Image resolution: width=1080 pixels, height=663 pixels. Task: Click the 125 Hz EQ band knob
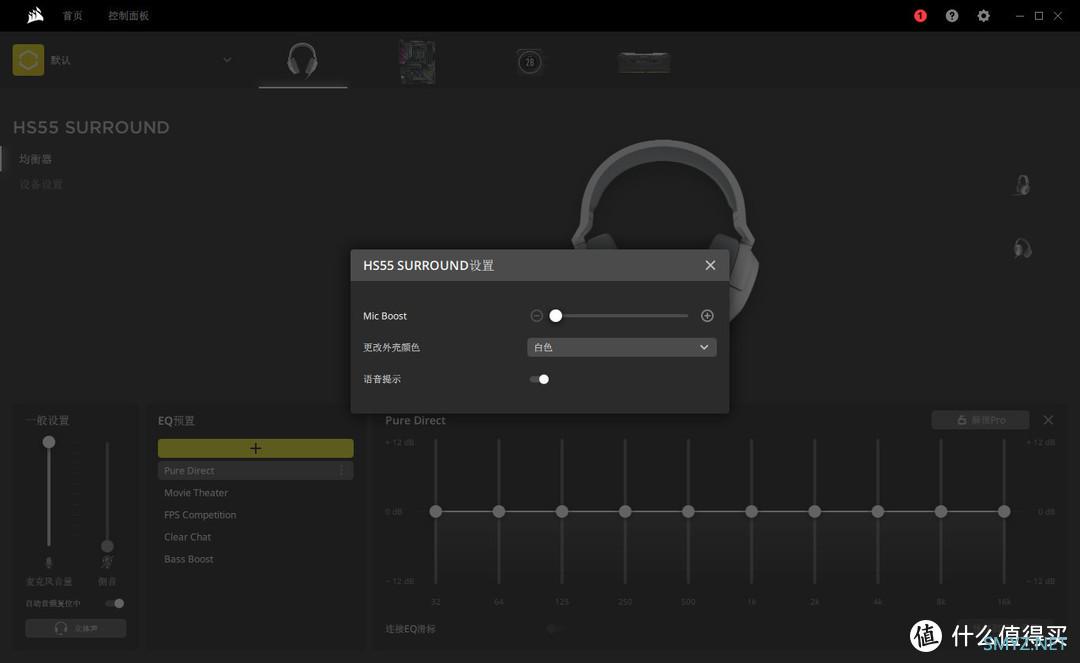(x=562, y=512)
